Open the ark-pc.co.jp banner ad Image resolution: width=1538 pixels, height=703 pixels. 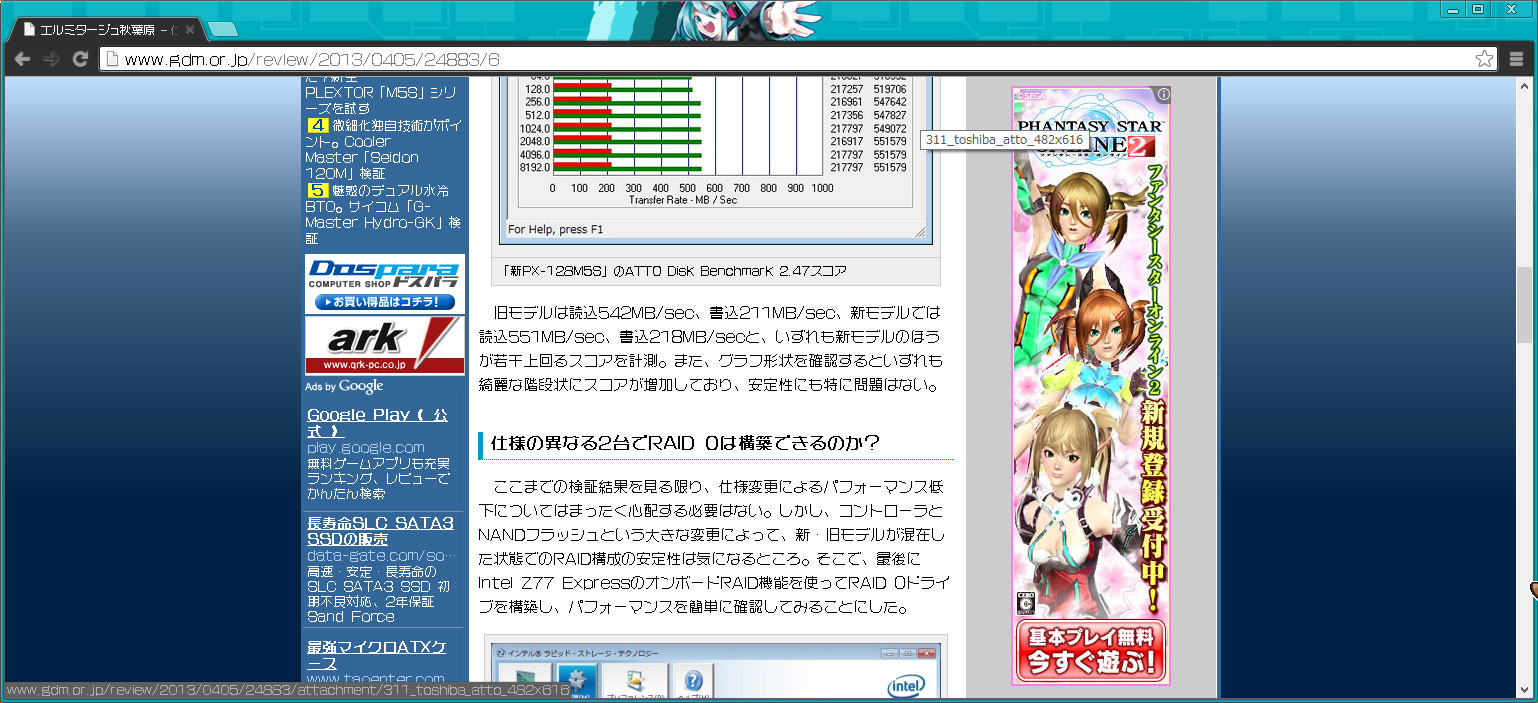coord(384,345)
